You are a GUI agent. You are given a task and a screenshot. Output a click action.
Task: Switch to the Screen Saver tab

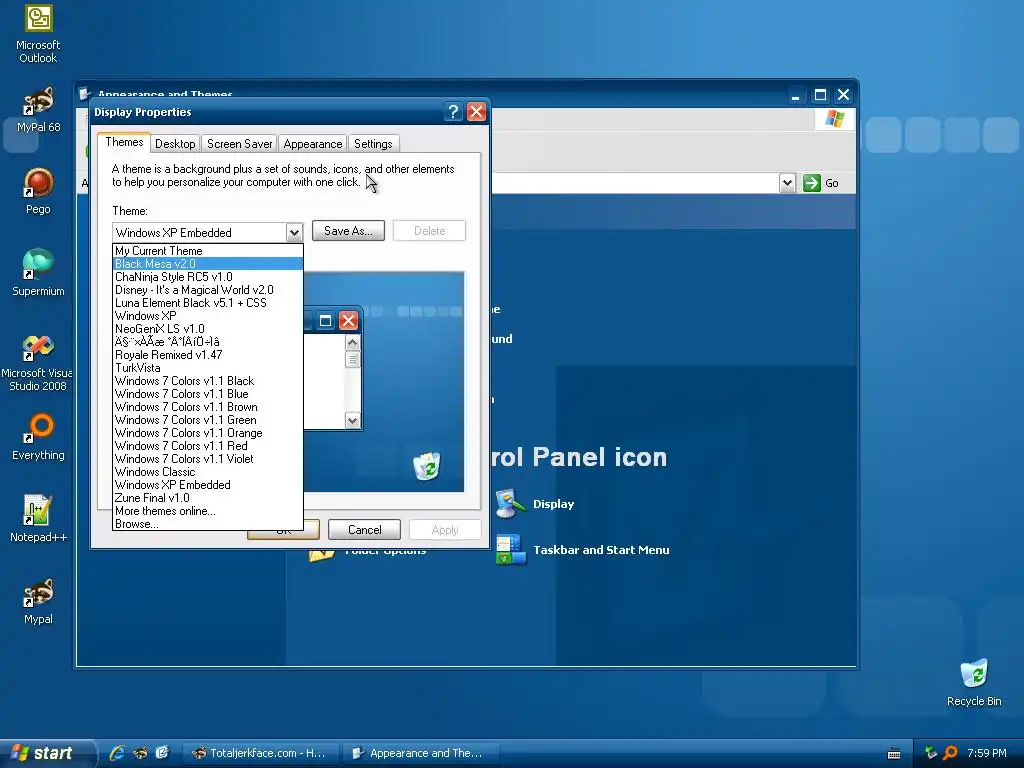[240, 144]
